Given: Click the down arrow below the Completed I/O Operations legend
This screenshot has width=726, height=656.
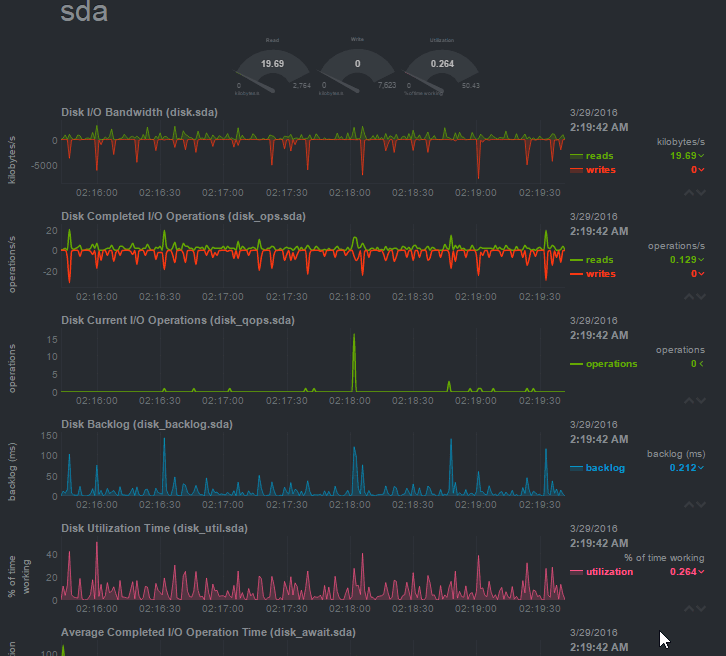Looking at the screenshot, I should pyautogui.click(x=699, y=296).
